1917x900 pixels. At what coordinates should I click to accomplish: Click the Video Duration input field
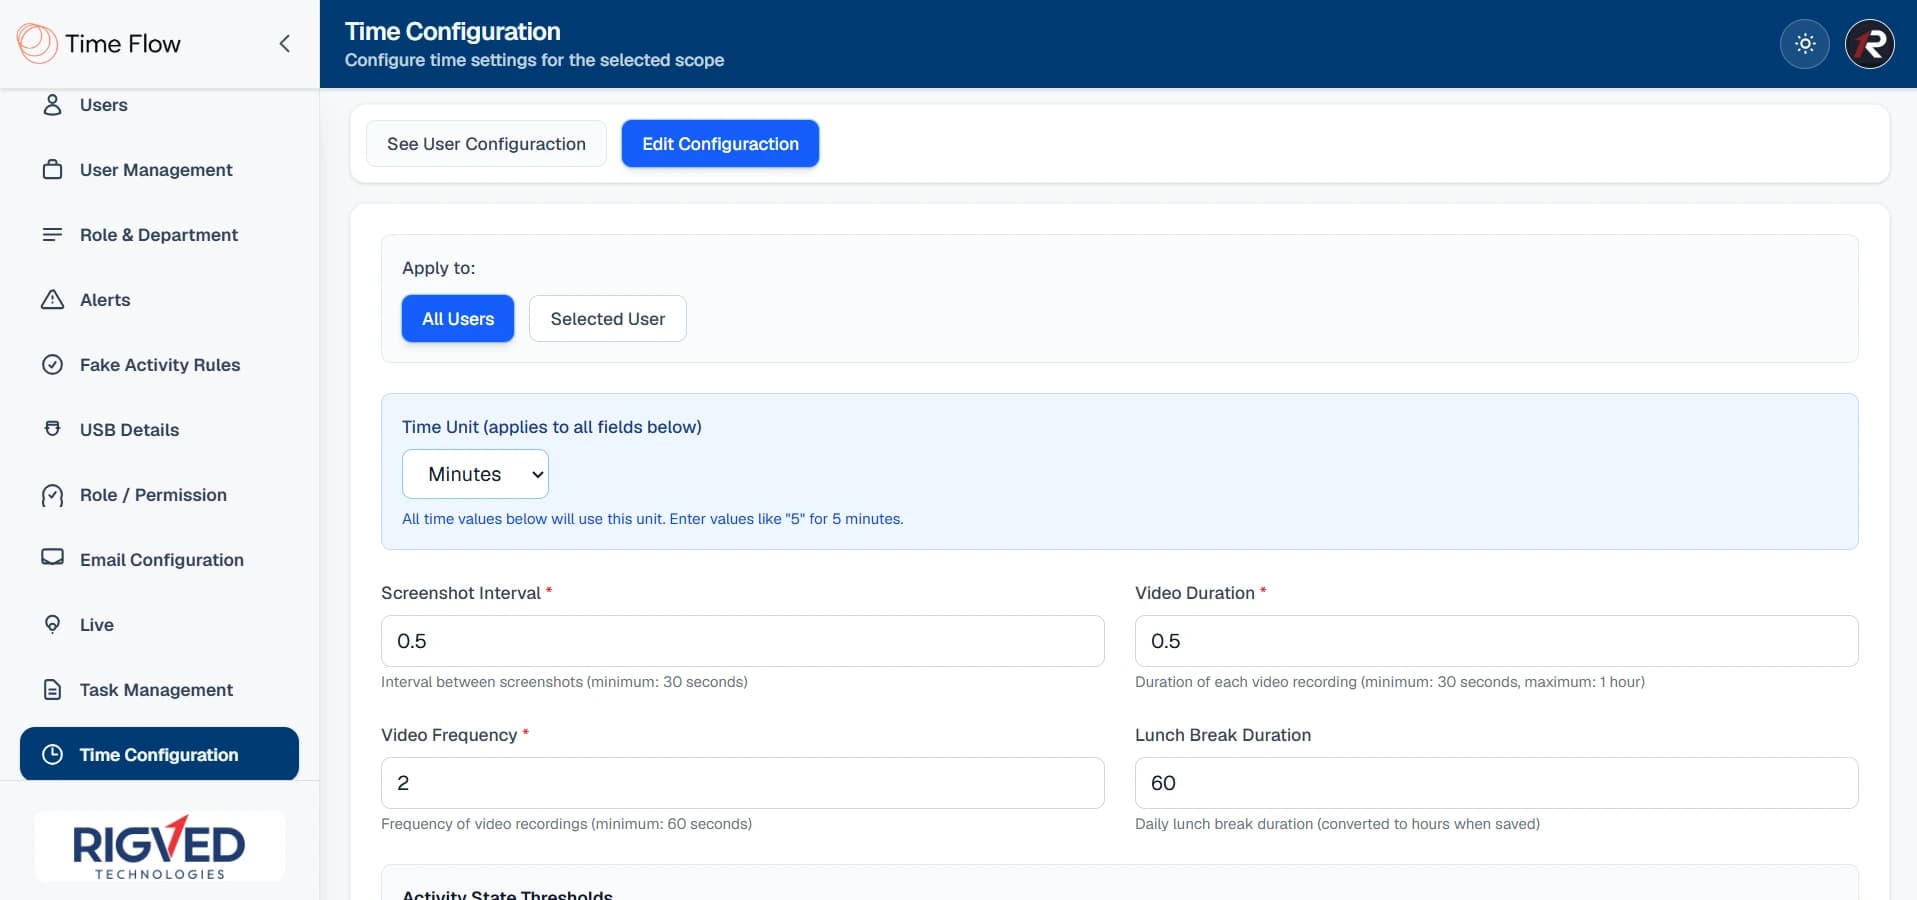click(x=1497, y=641)
